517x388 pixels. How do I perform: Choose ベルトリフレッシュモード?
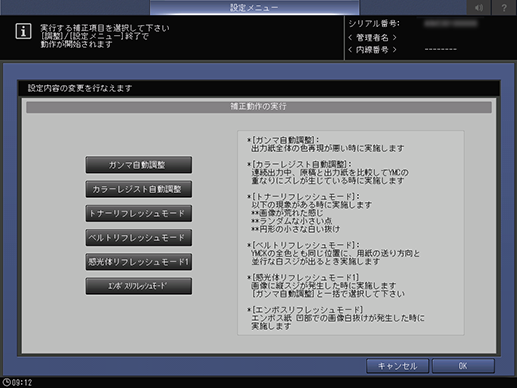[139, 238]
